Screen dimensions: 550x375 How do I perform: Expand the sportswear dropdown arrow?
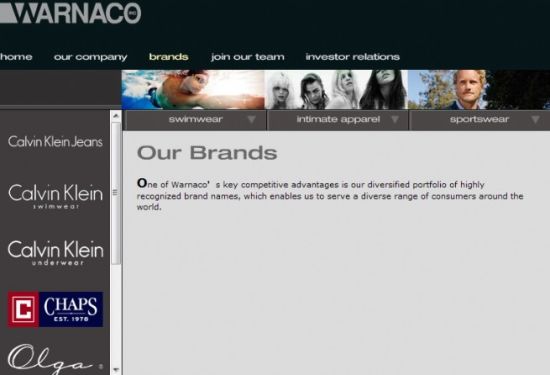(x=535, y=120)
